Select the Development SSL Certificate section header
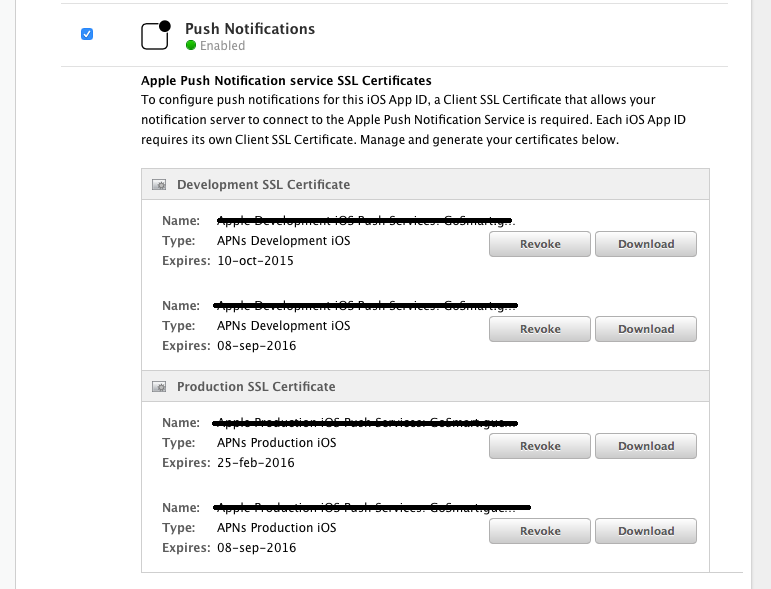 (x=263, y=185)
